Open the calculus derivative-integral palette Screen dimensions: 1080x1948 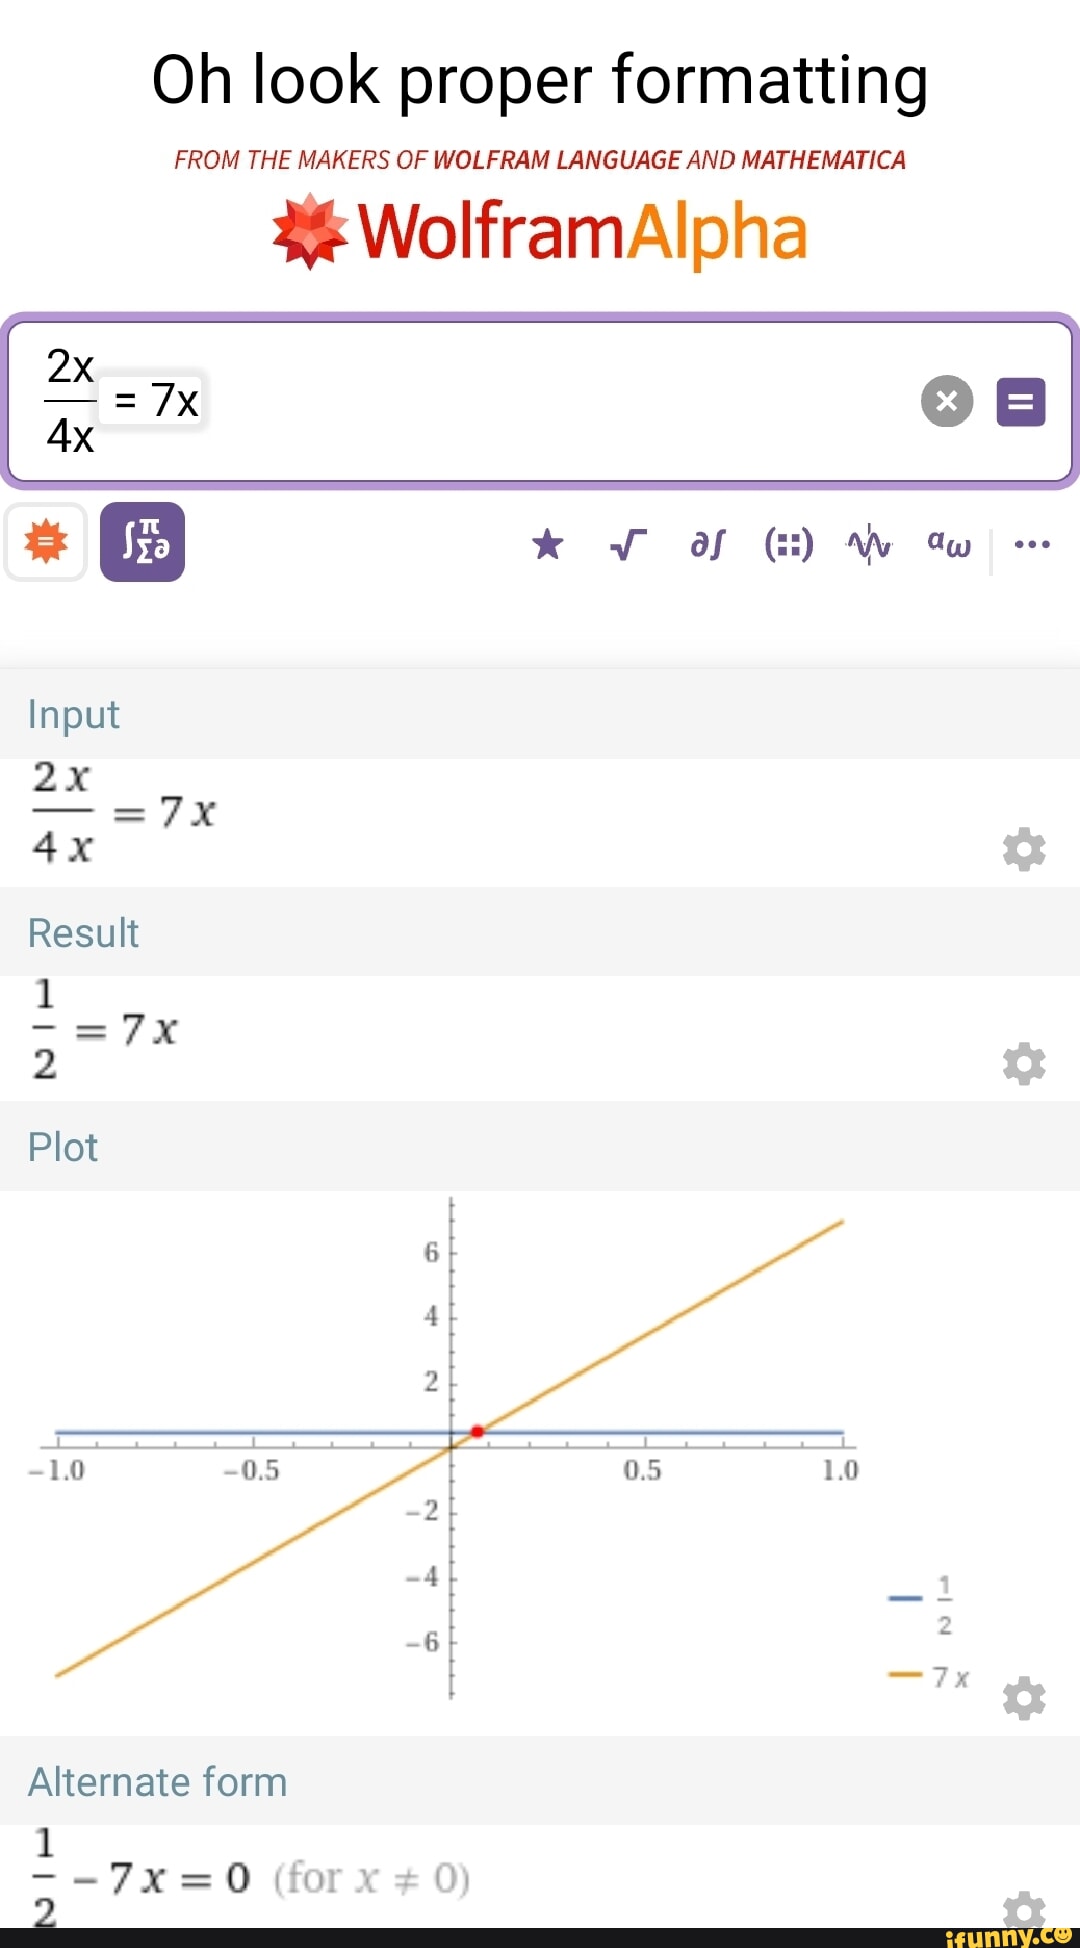(707, 545)
